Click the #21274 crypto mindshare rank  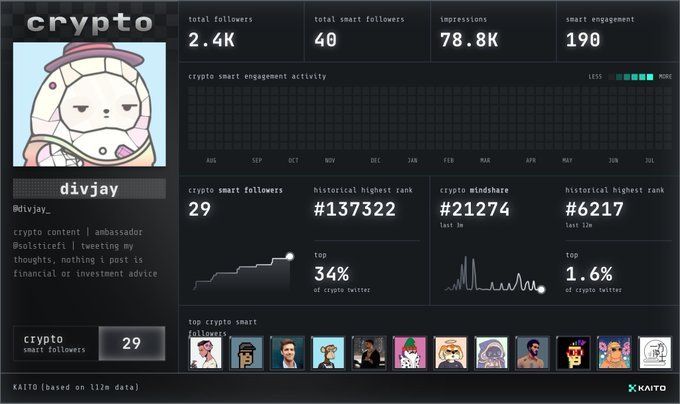point(475,209)
